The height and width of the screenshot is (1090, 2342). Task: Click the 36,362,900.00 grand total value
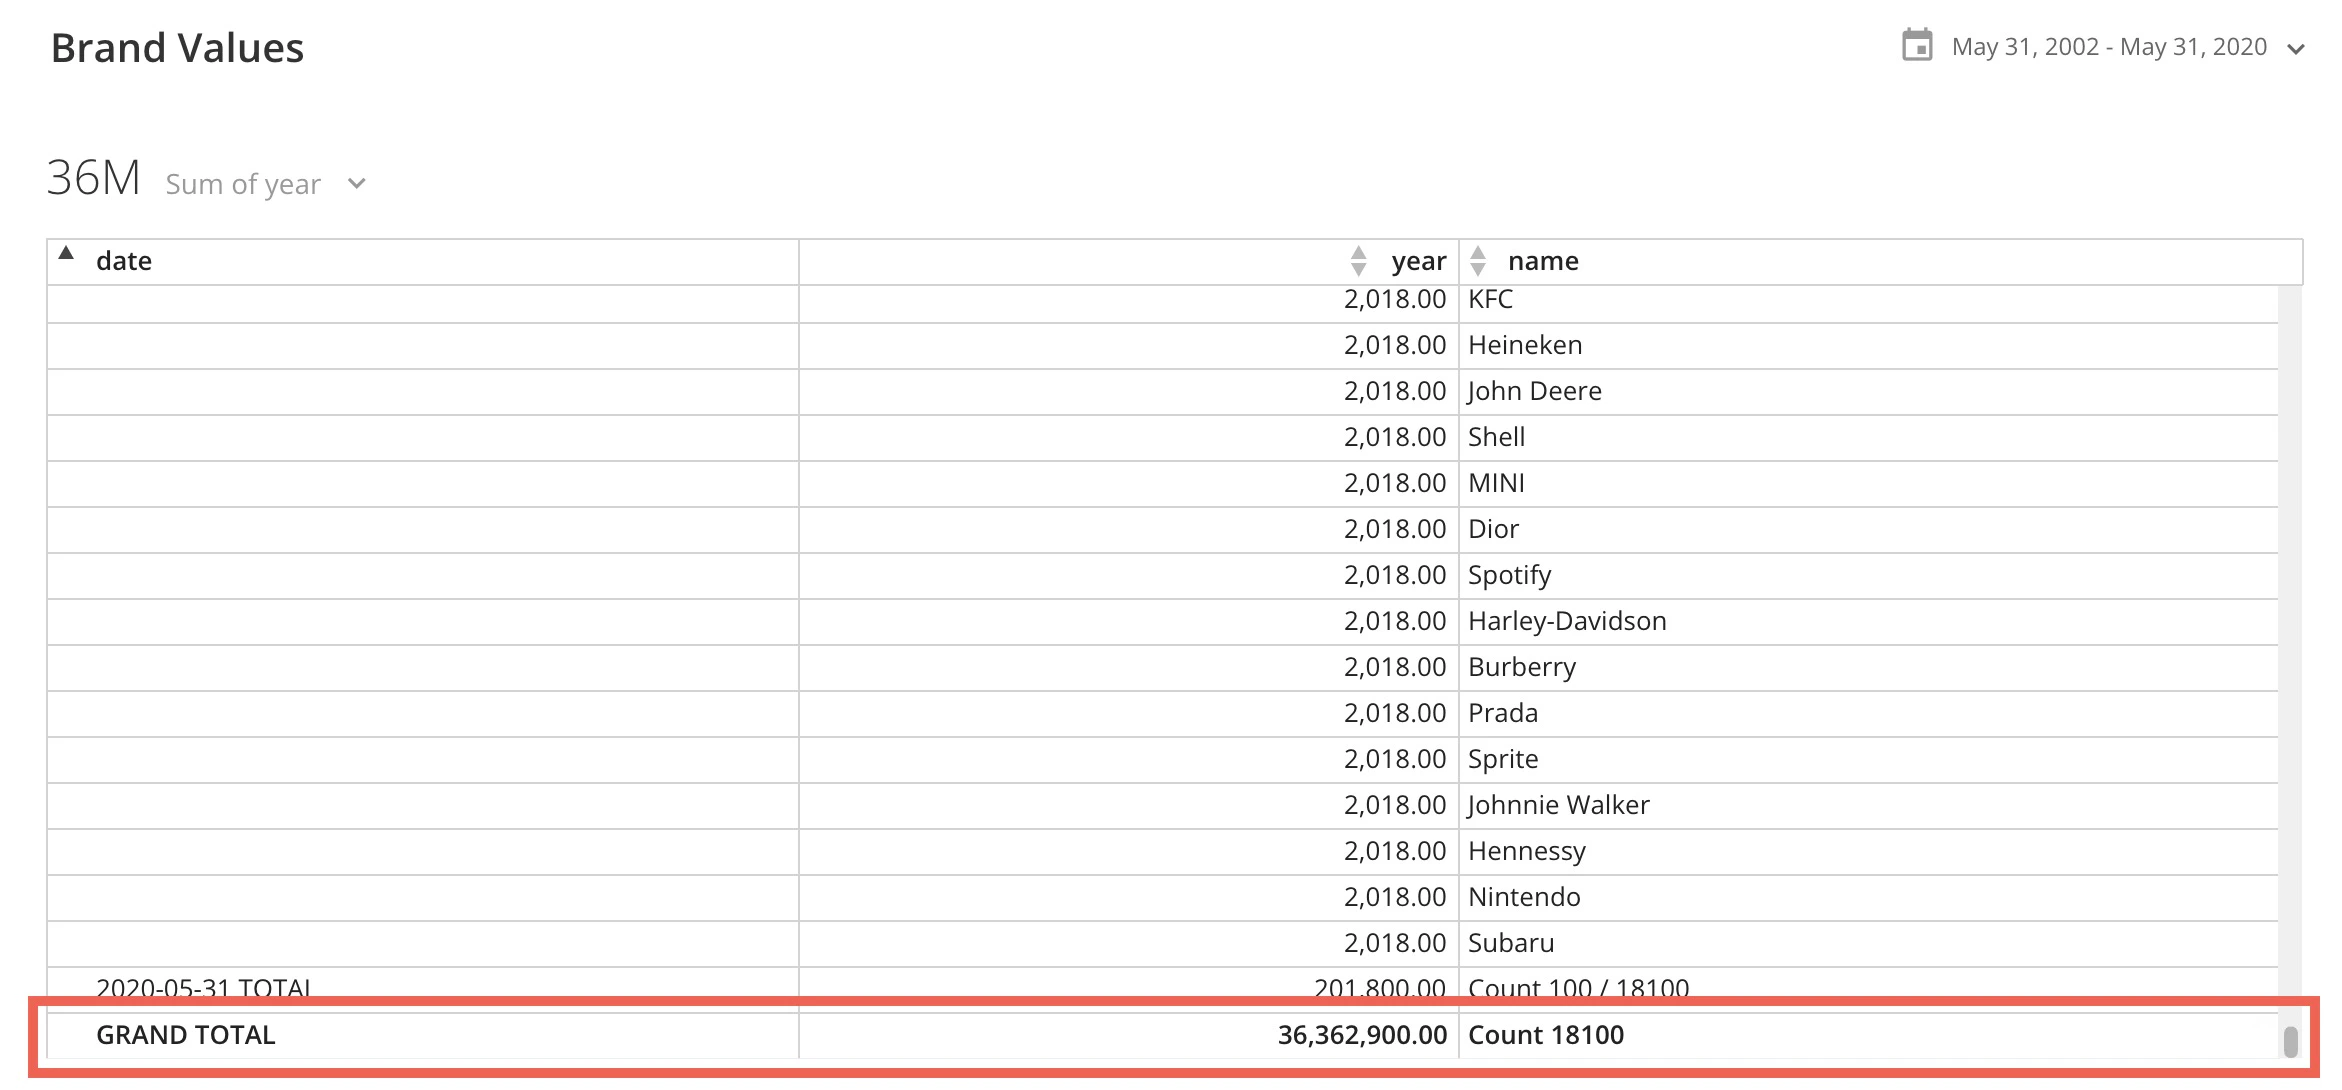click(1362, 1035)
